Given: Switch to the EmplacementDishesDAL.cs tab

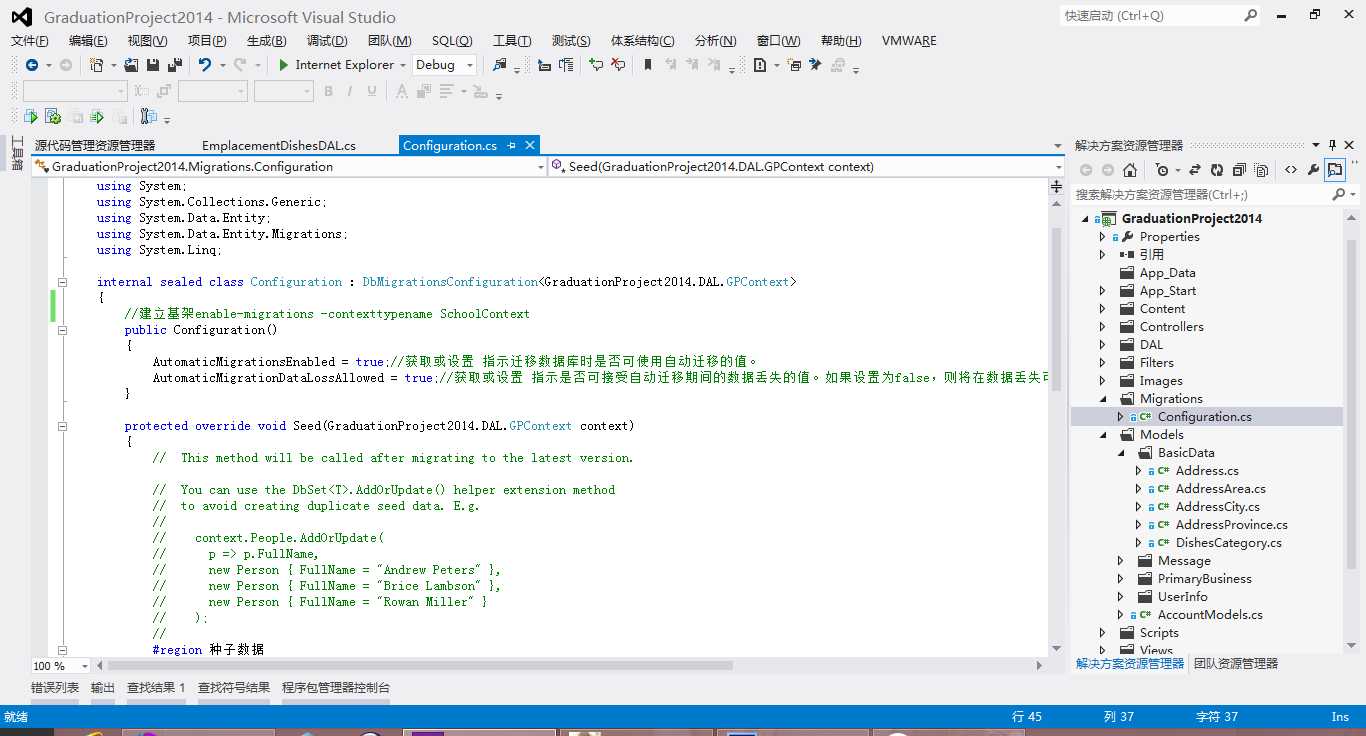Looking at the screenshot, I should [x=279, y=146].
